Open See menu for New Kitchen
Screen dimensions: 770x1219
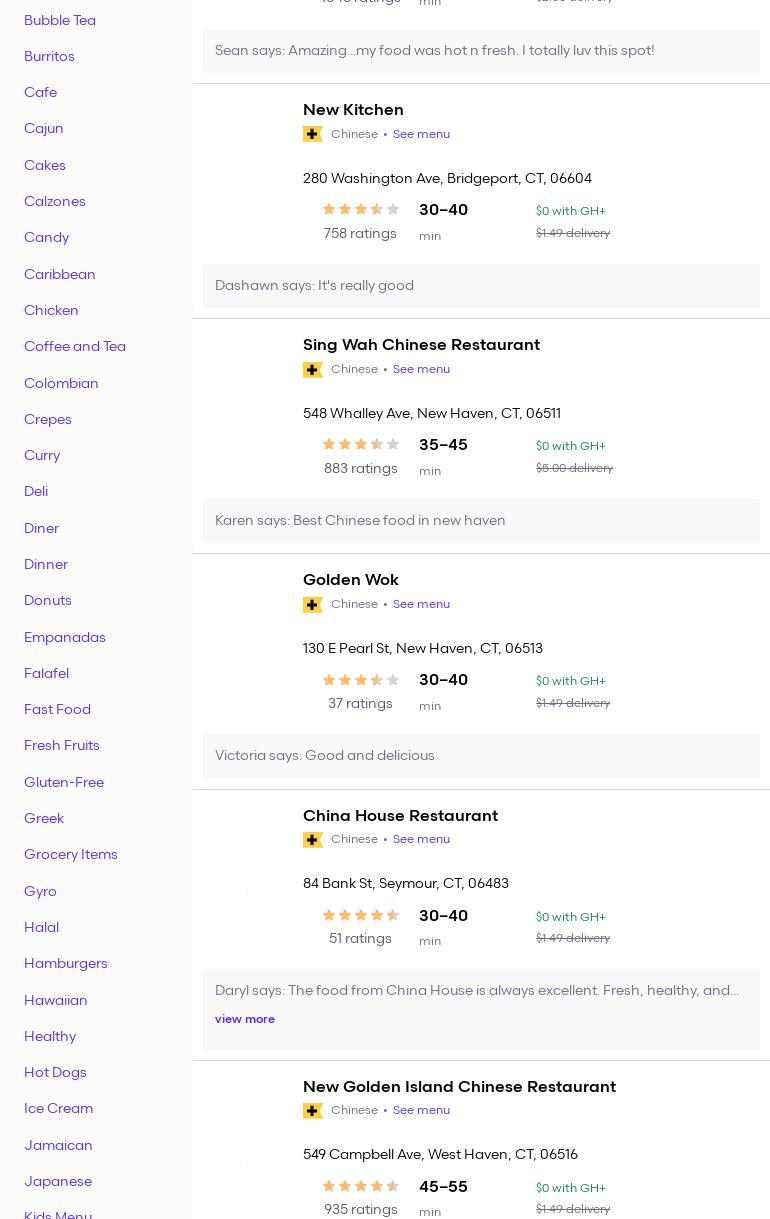coord(421,134)
